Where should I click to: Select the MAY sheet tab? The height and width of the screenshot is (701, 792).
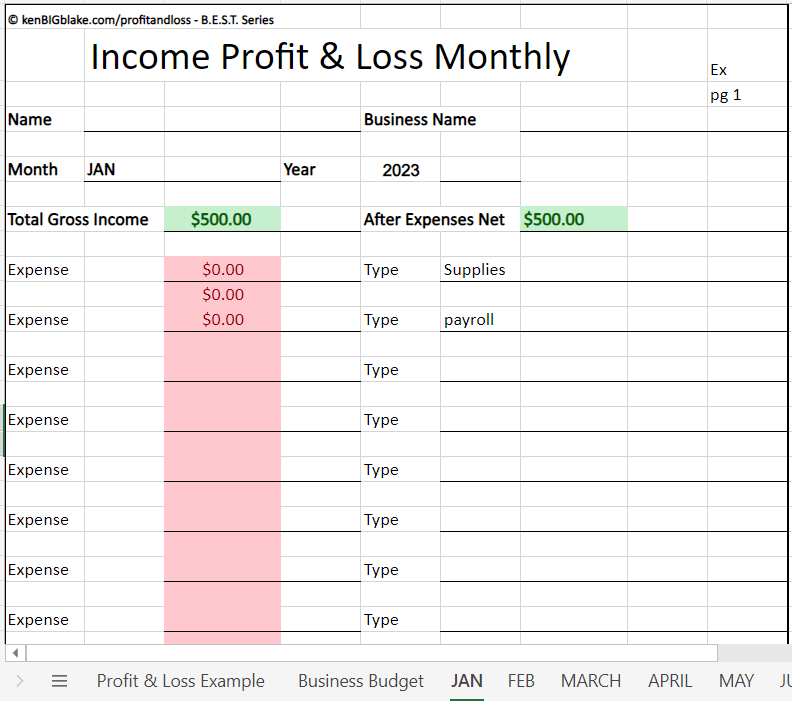coord(736,681)
